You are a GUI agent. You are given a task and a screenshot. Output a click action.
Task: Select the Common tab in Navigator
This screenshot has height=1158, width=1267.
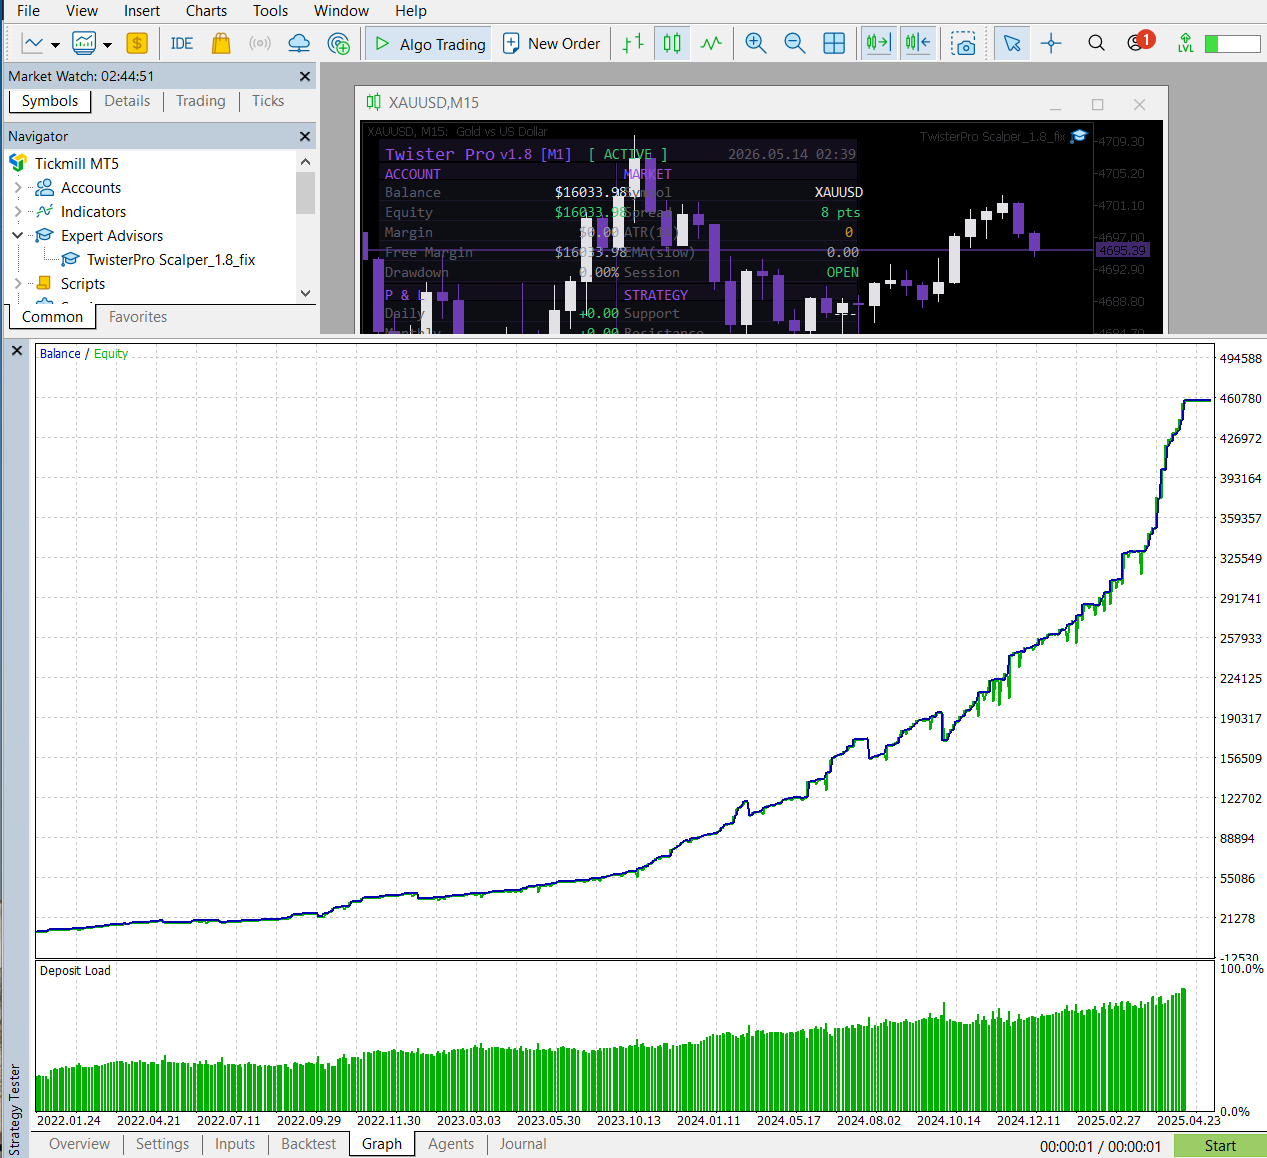point(53,317)
